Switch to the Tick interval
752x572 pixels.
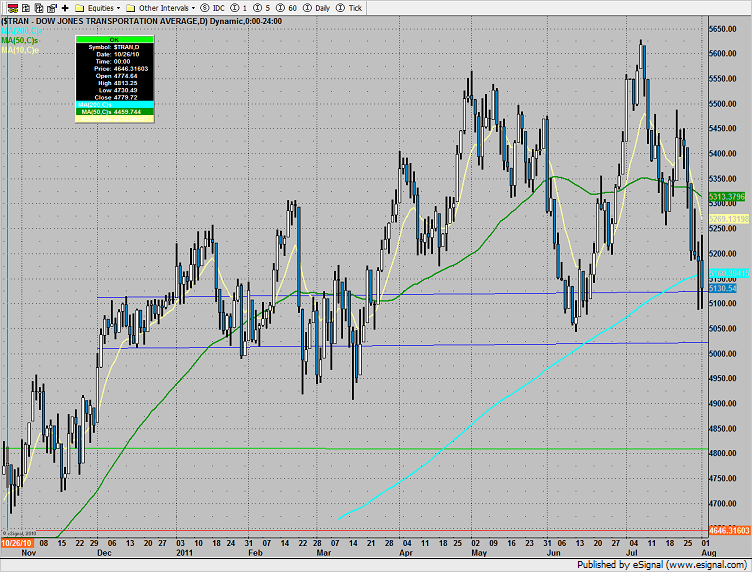(349, 8)
